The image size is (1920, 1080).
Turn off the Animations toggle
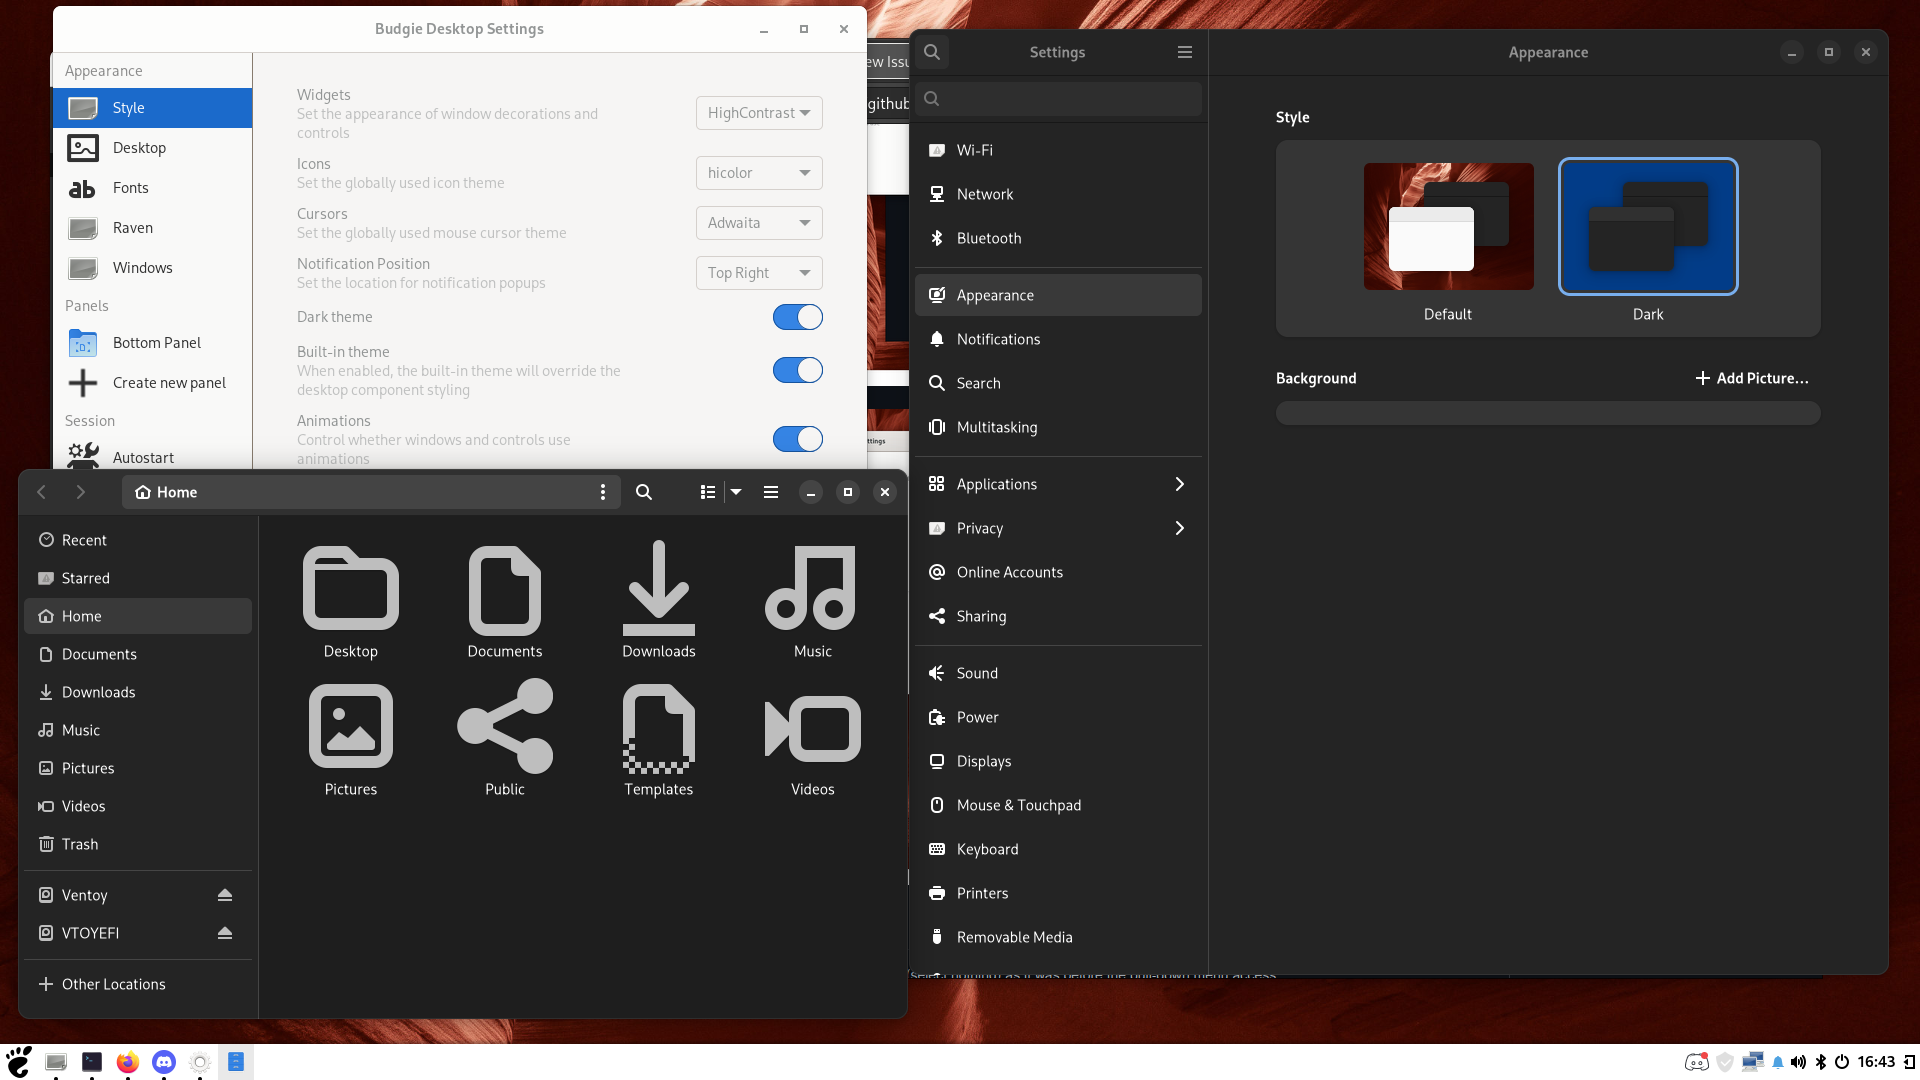click(x=797, y=438)
